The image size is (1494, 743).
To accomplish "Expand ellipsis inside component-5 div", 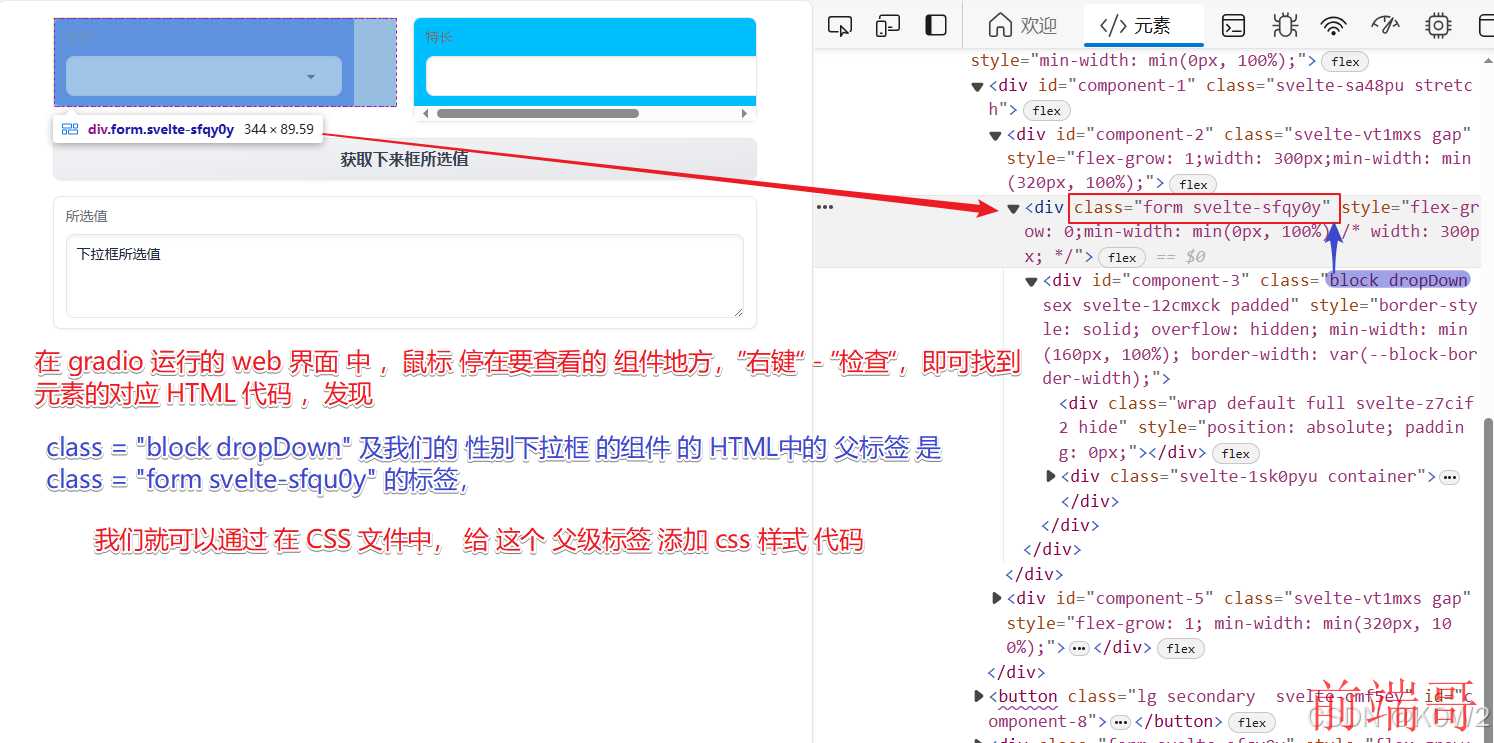I will click(x=1079, y=648).
